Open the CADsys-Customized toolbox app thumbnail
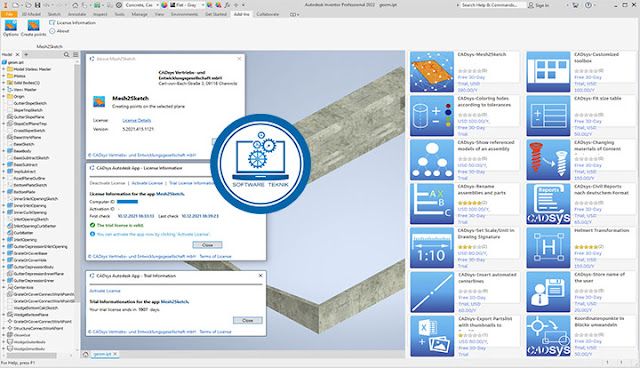The width and height of the screenshot is (640, 368). 548,72
